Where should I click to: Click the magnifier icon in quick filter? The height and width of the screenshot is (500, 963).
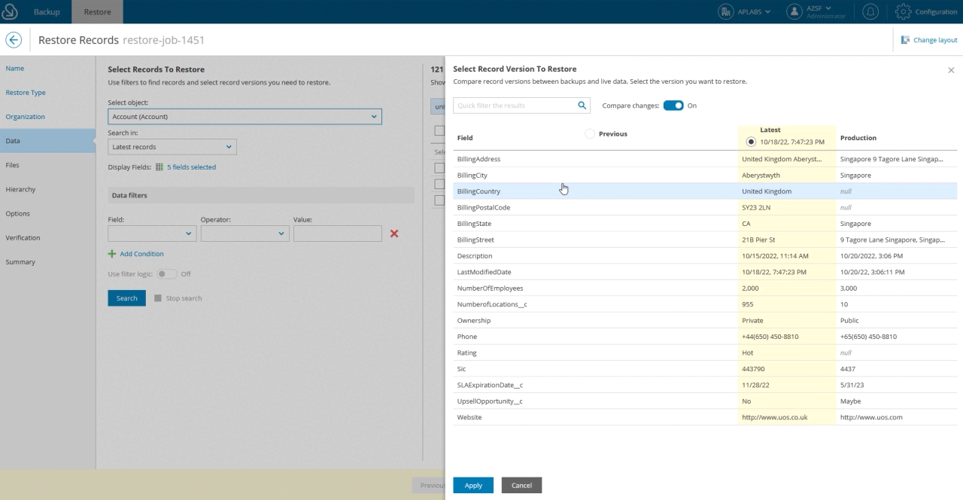pyautogui.click(x=582, y=106)
